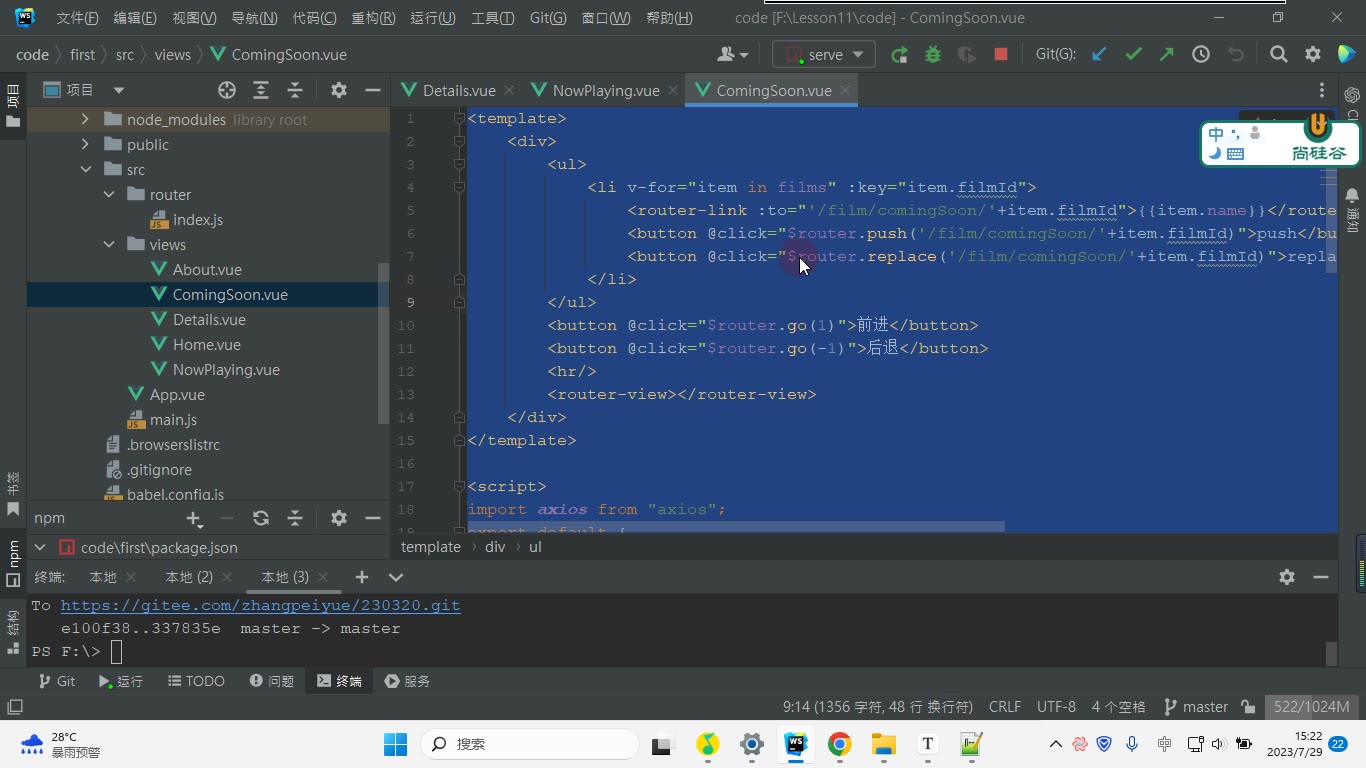The height and width of the screenshot is (768, 1366).
Task: Expand the node_modules folder
Action: [85, 120]
